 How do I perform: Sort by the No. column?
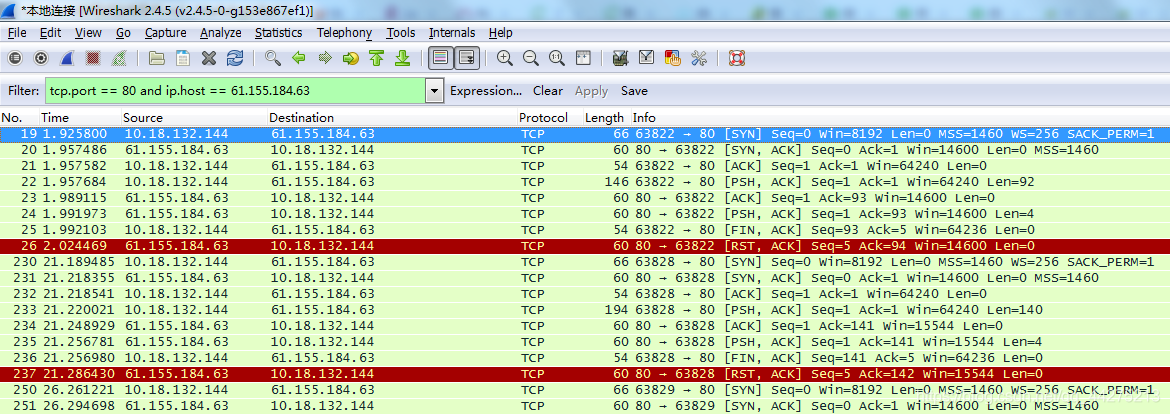(x=19, y=118)
